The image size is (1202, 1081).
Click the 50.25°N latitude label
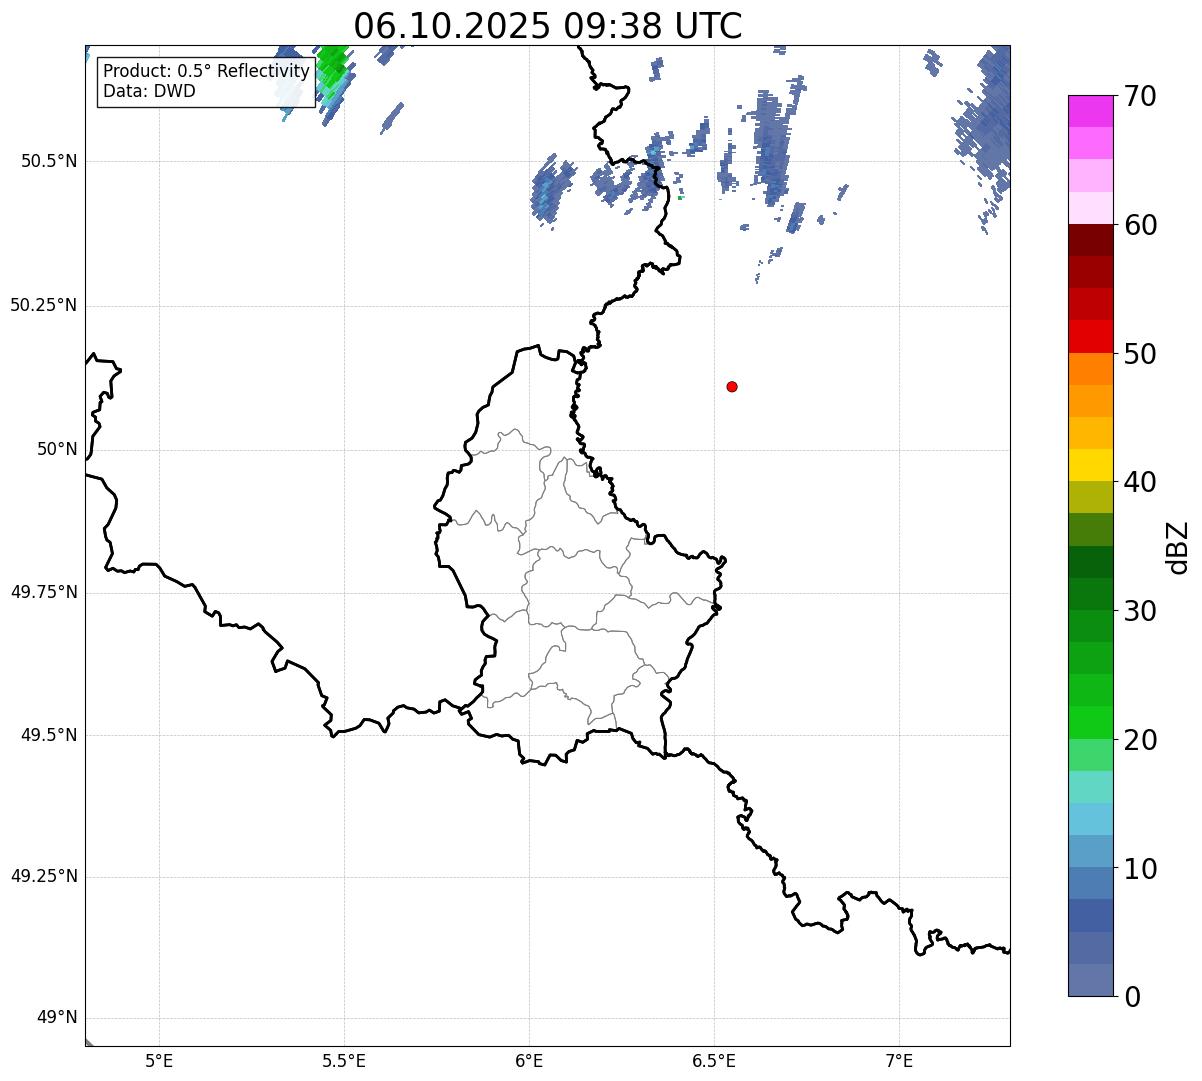44,306
